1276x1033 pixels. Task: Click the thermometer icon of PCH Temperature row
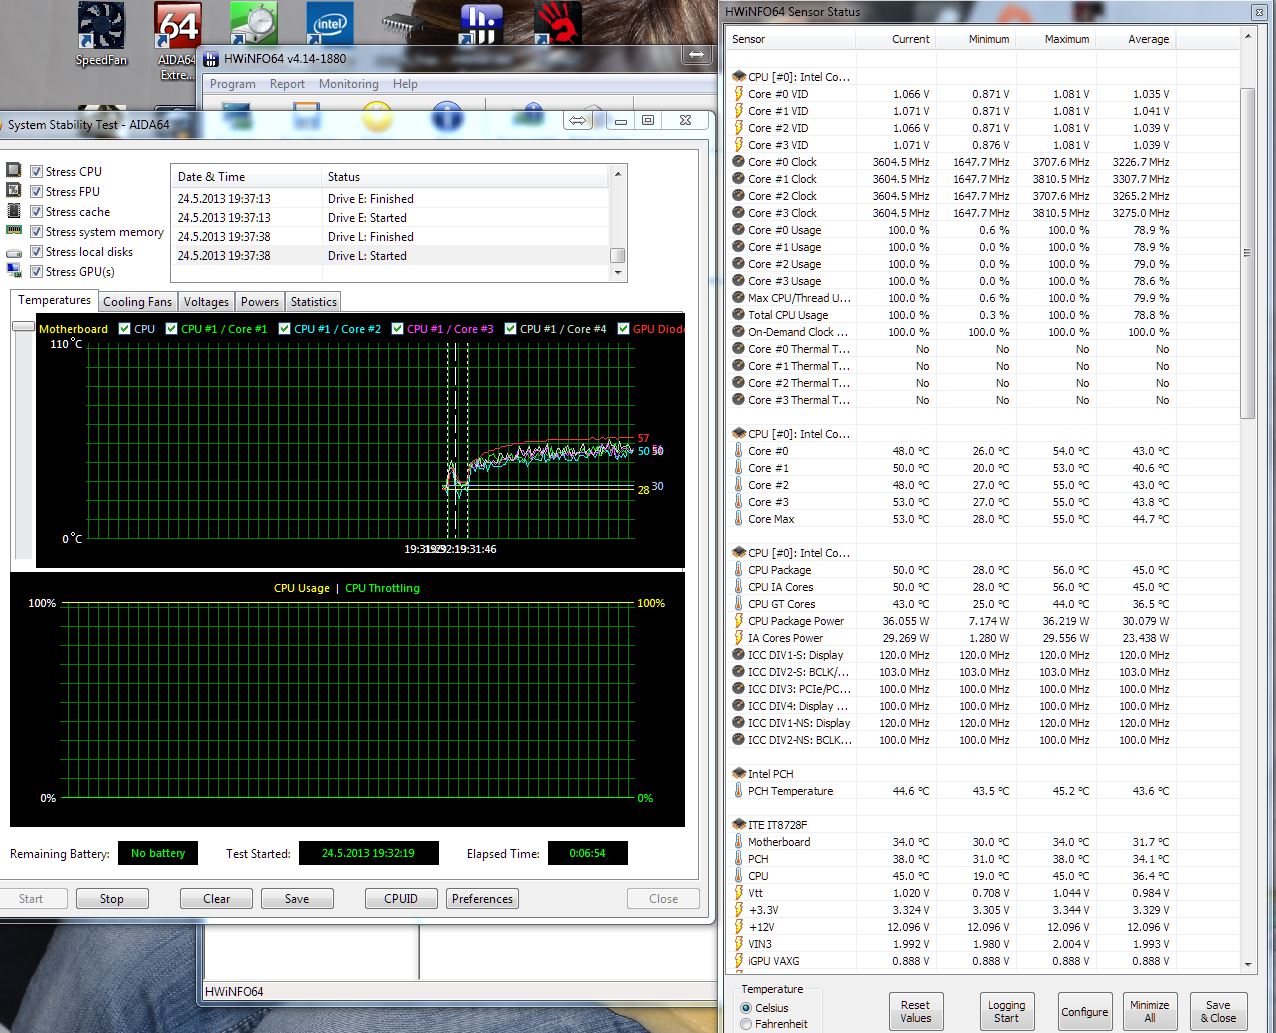739,791
